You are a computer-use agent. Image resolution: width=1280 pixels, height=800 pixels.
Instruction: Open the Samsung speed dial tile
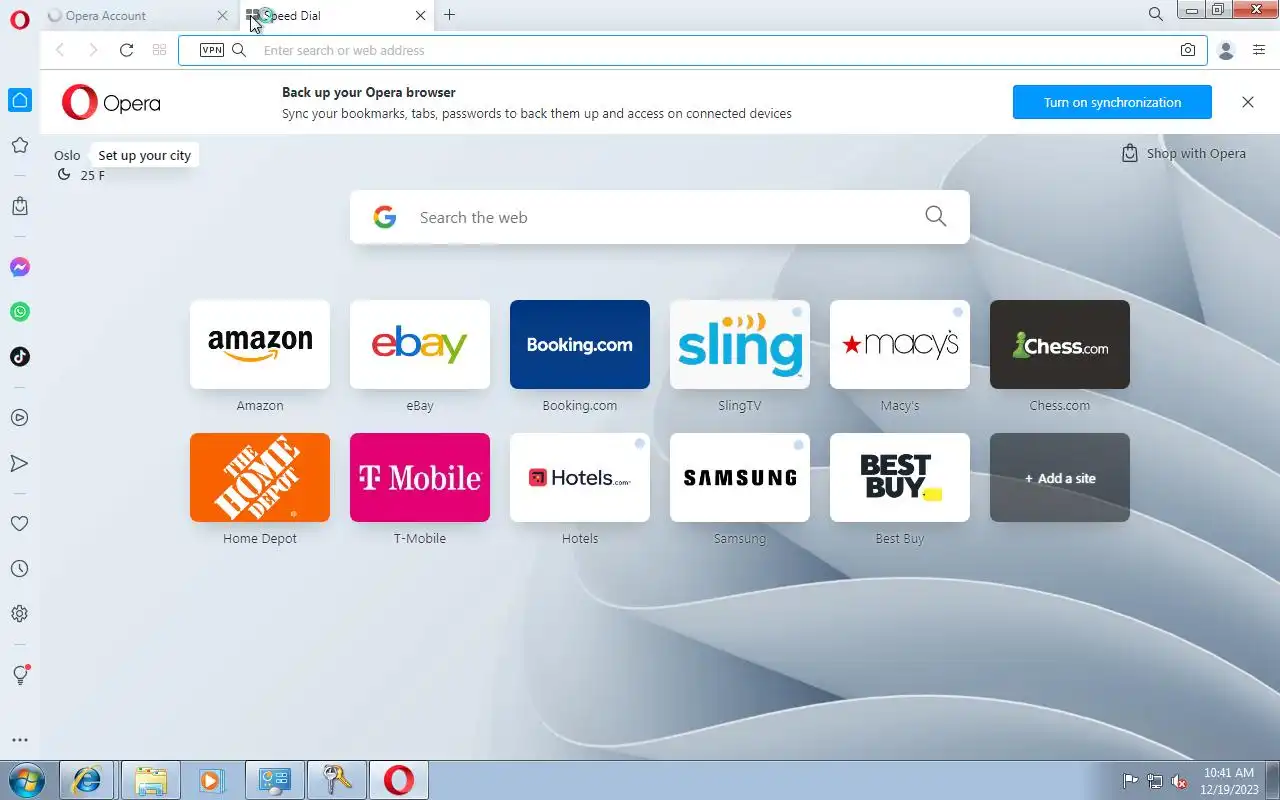pyautogui.click(x=740, y=477)
